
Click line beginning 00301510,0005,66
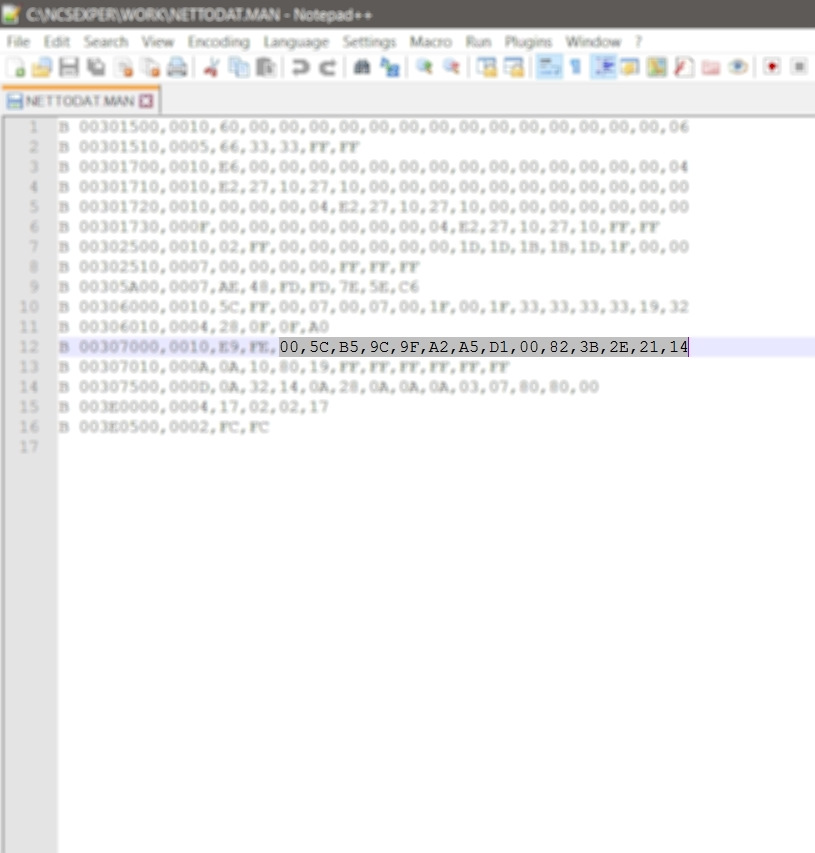pyautogui.click(x=209, y=147)
